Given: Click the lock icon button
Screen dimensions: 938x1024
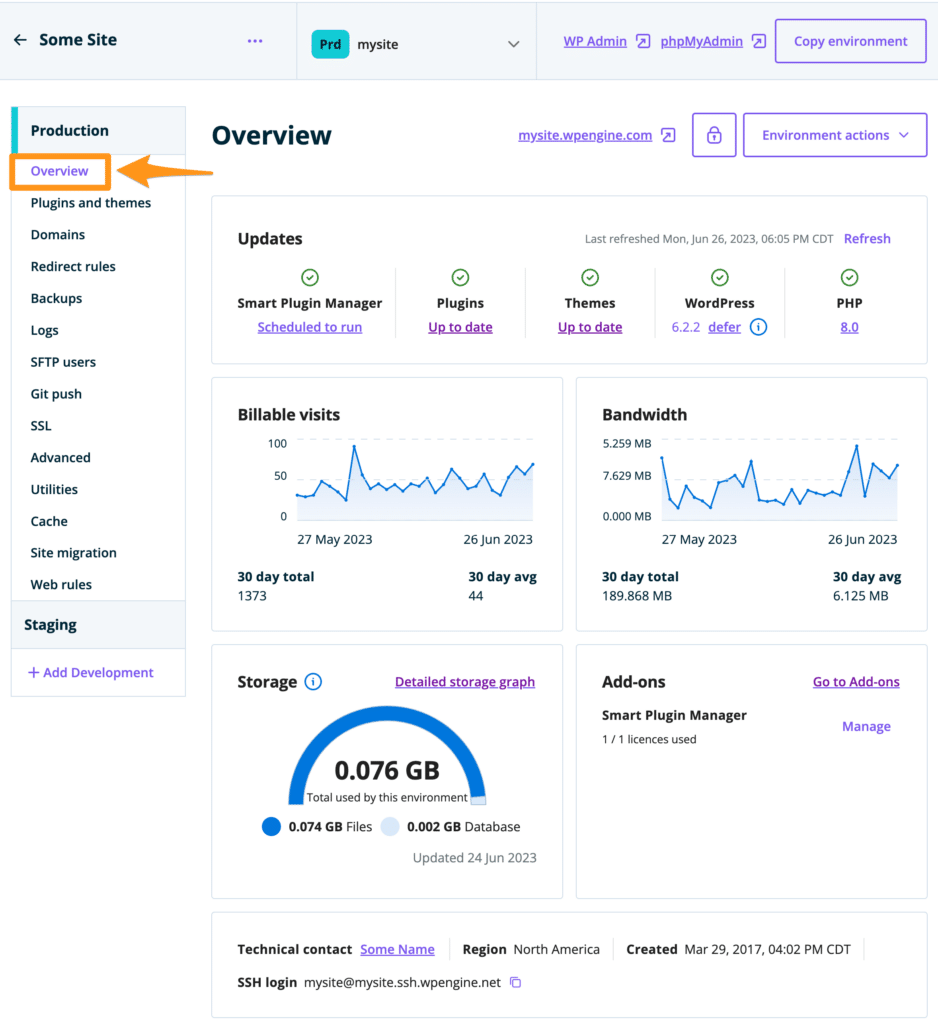Looking at the screenshot, I should click(714, 135).
